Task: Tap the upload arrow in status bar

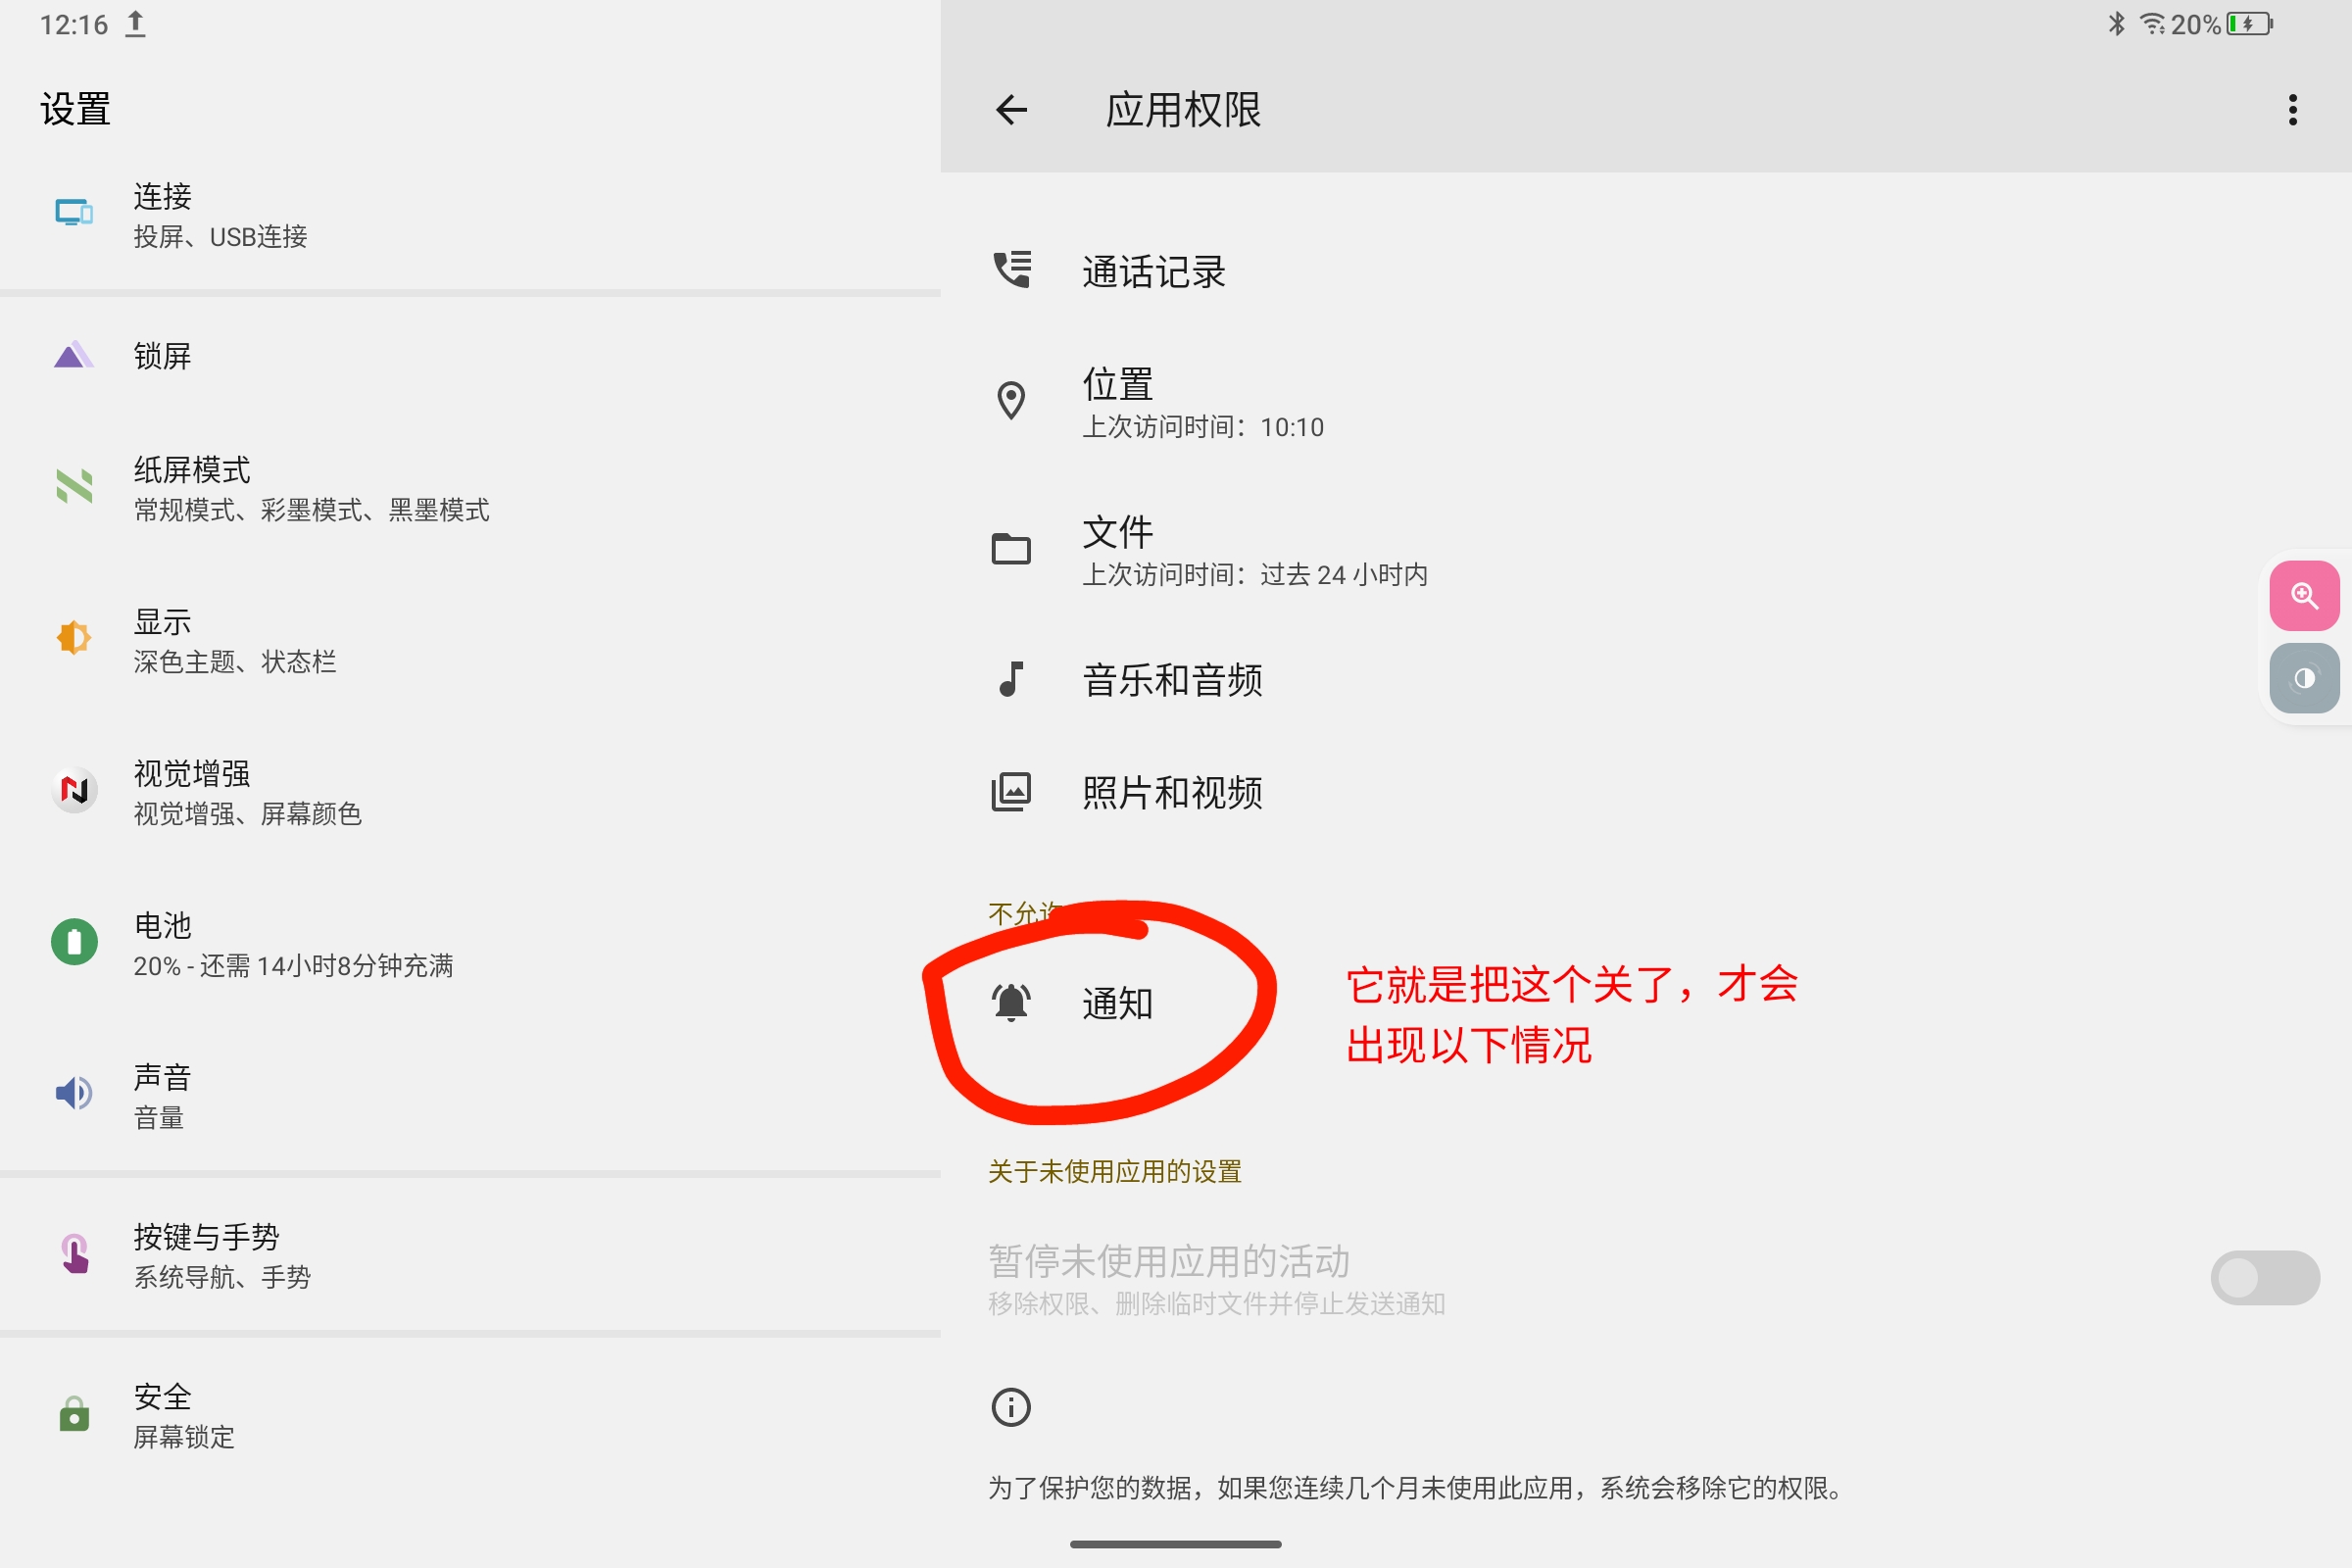Action: [135, 24]
